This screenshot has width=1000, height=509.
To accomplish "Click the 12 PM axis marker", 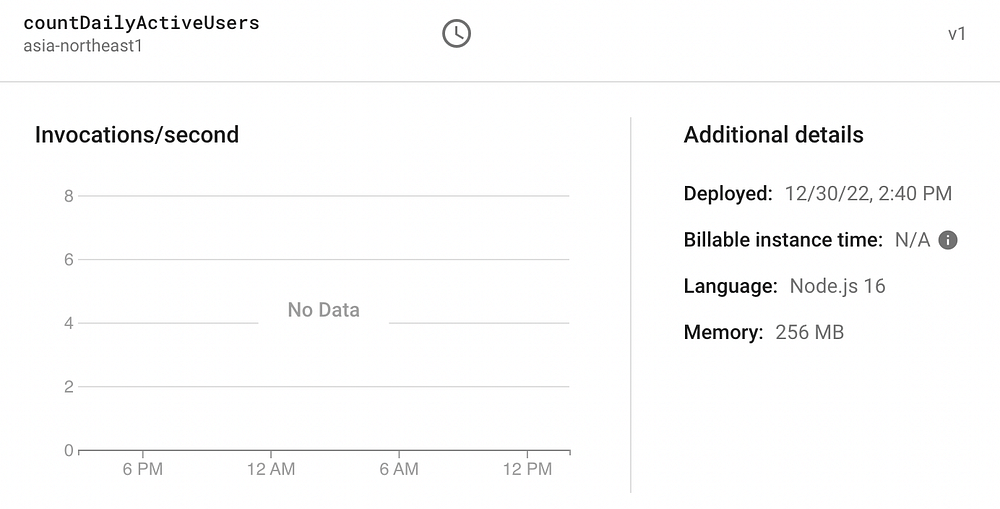I will tap(526, 469).
